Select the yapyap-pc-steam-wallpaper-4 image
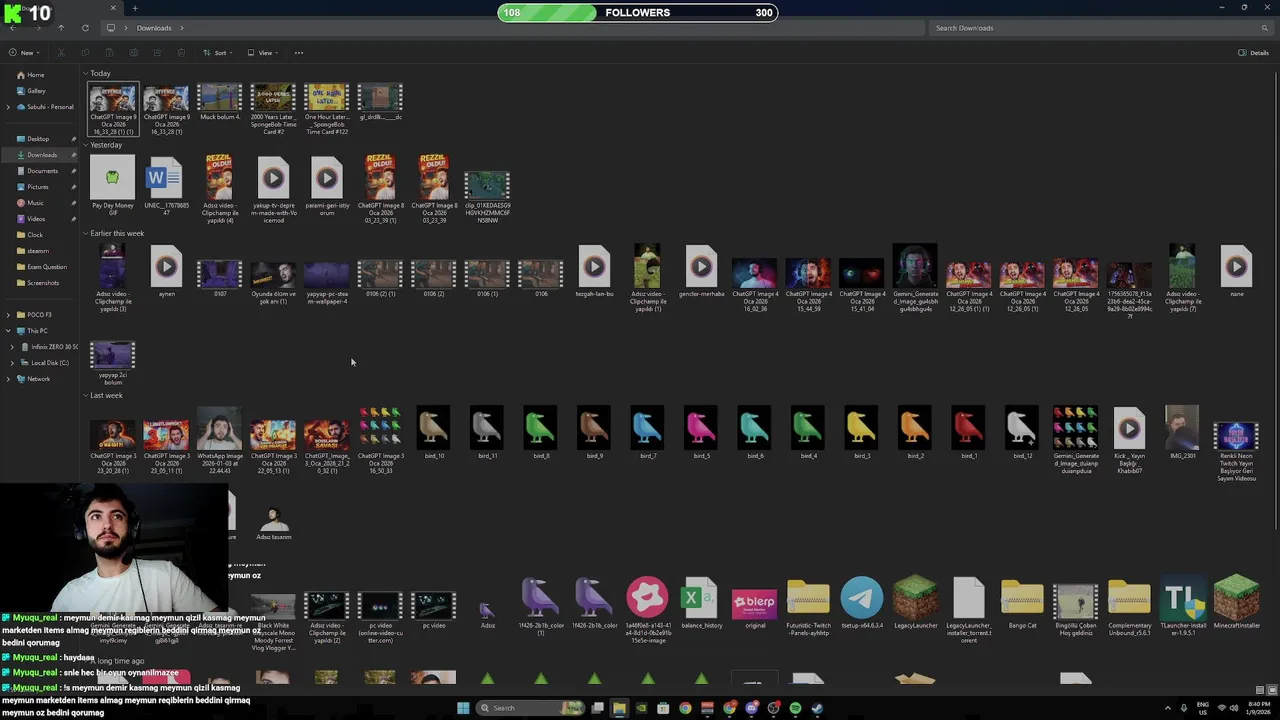The image size is (1280, 720). pyautogui.click(x=326, y=282)
